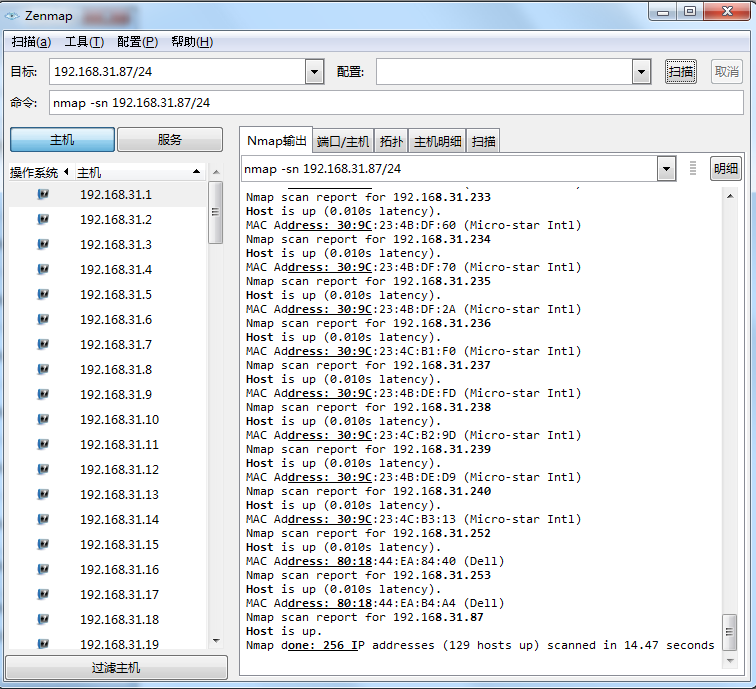
Task: Expand the nmap output scan selector dropdown
Action: click(666, 169)
